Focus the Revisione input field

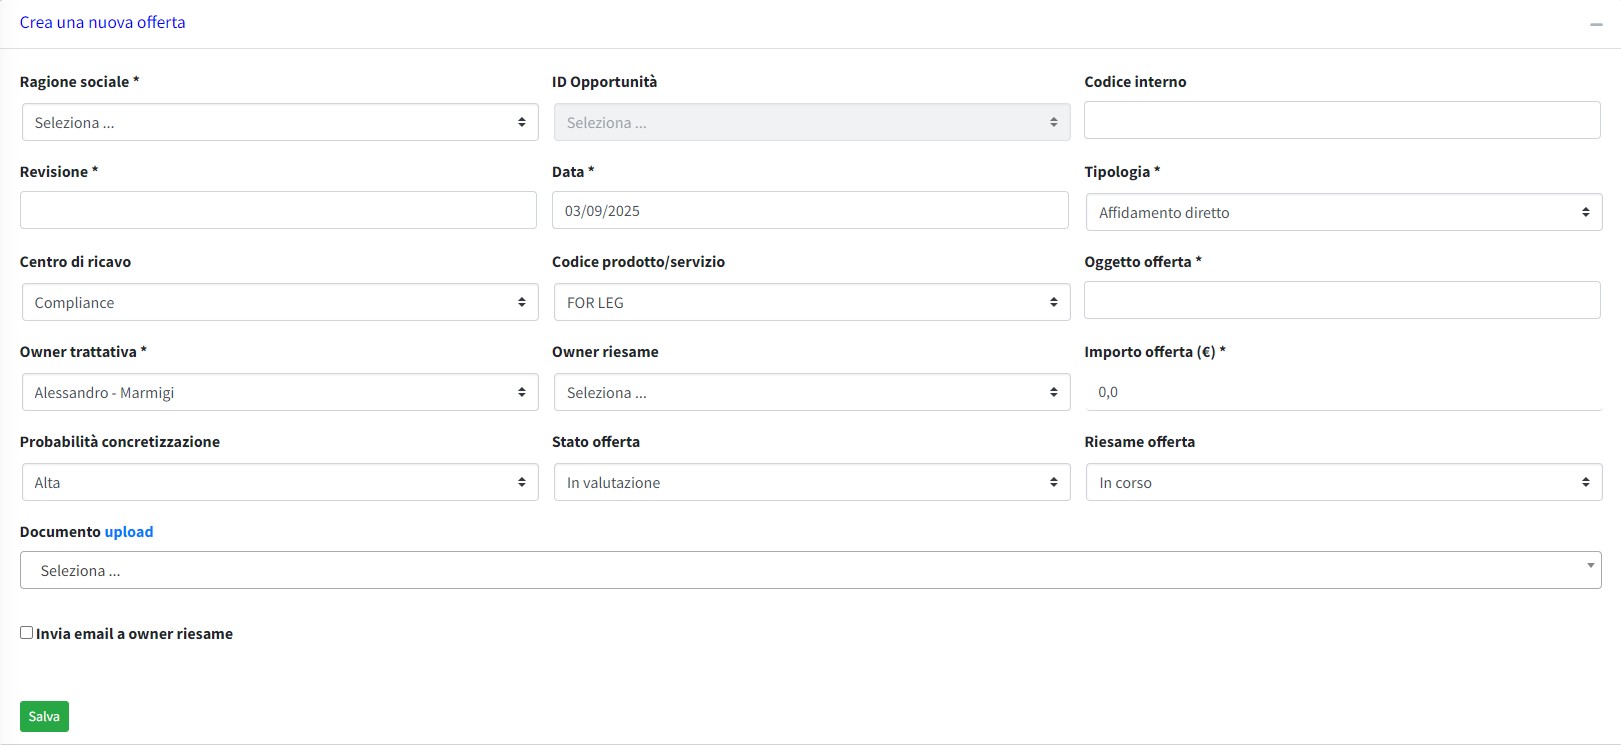278,210
